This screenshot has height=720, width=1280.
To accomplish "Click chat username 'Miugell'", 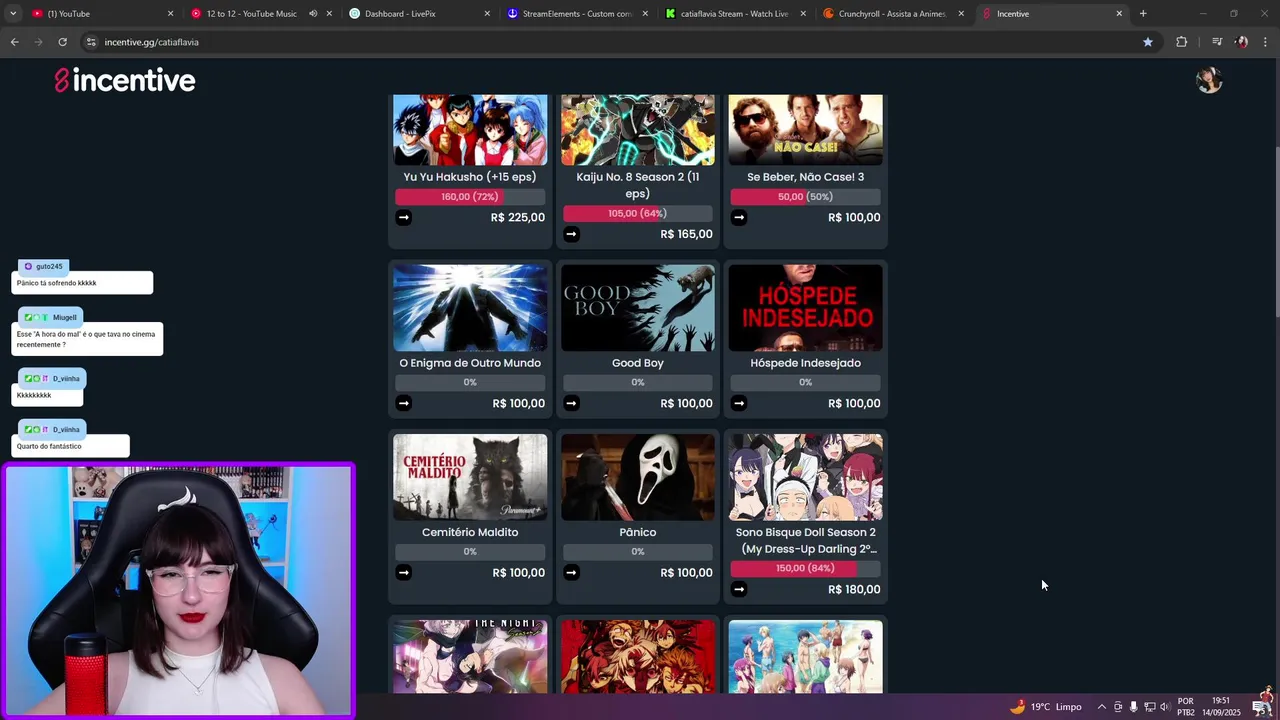I will 65,317.
